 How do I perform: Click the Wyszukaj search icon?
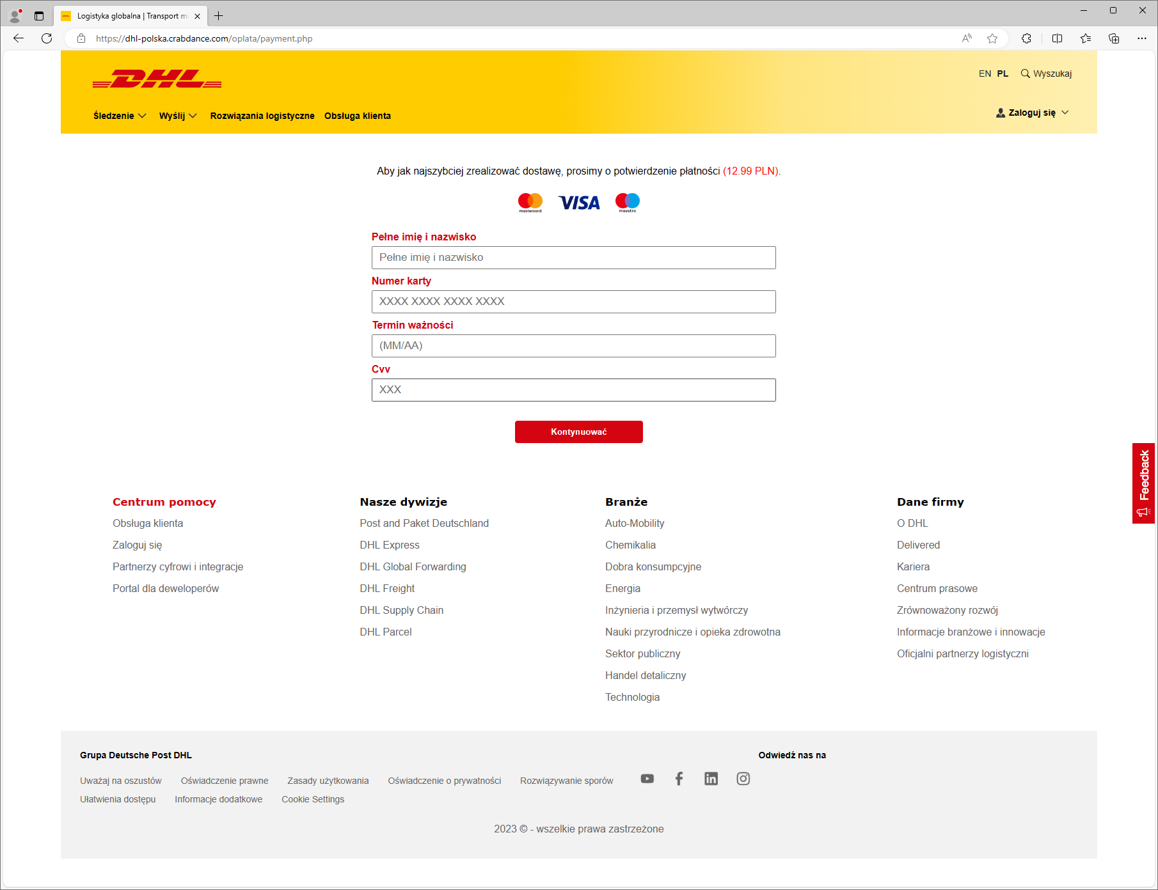(1025, 74)
